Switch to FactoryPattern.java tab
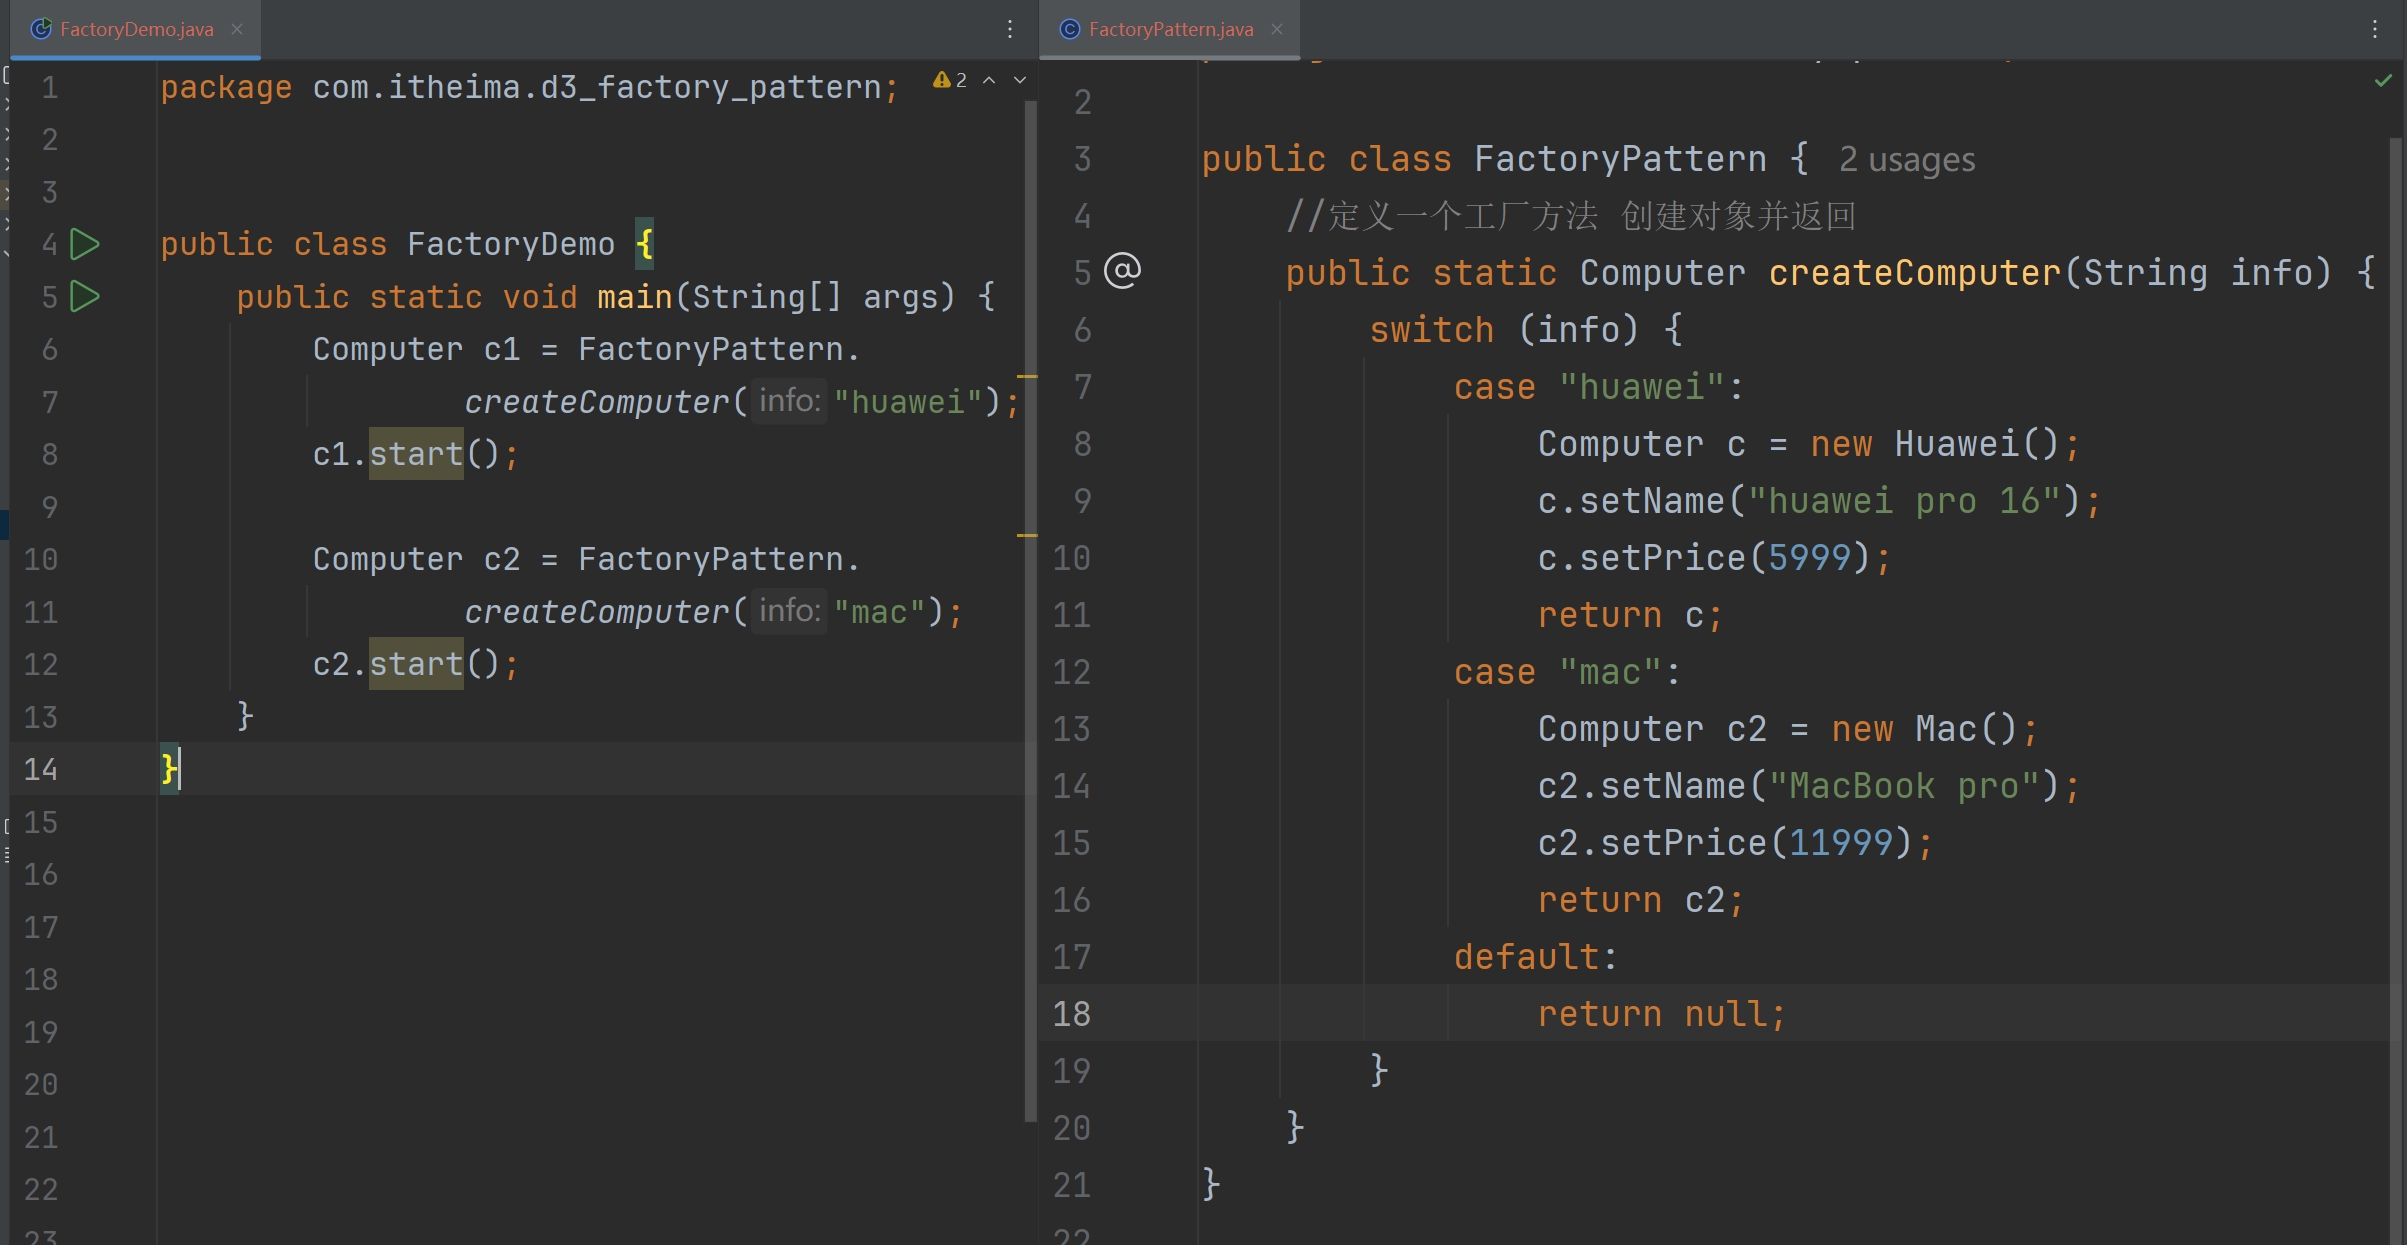The height and width of the screenshot is (1245, 2407). click(x=1170, y=29)
